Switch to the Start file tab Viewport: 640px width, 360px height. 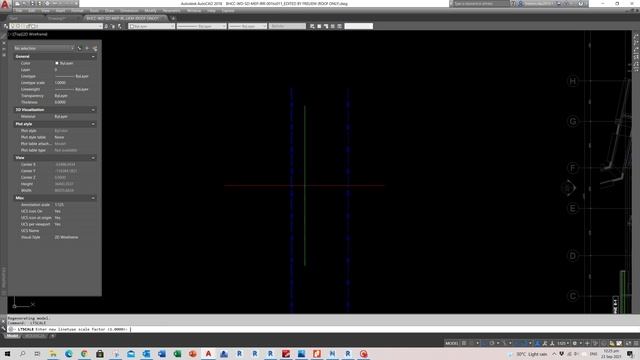[13, 18]
